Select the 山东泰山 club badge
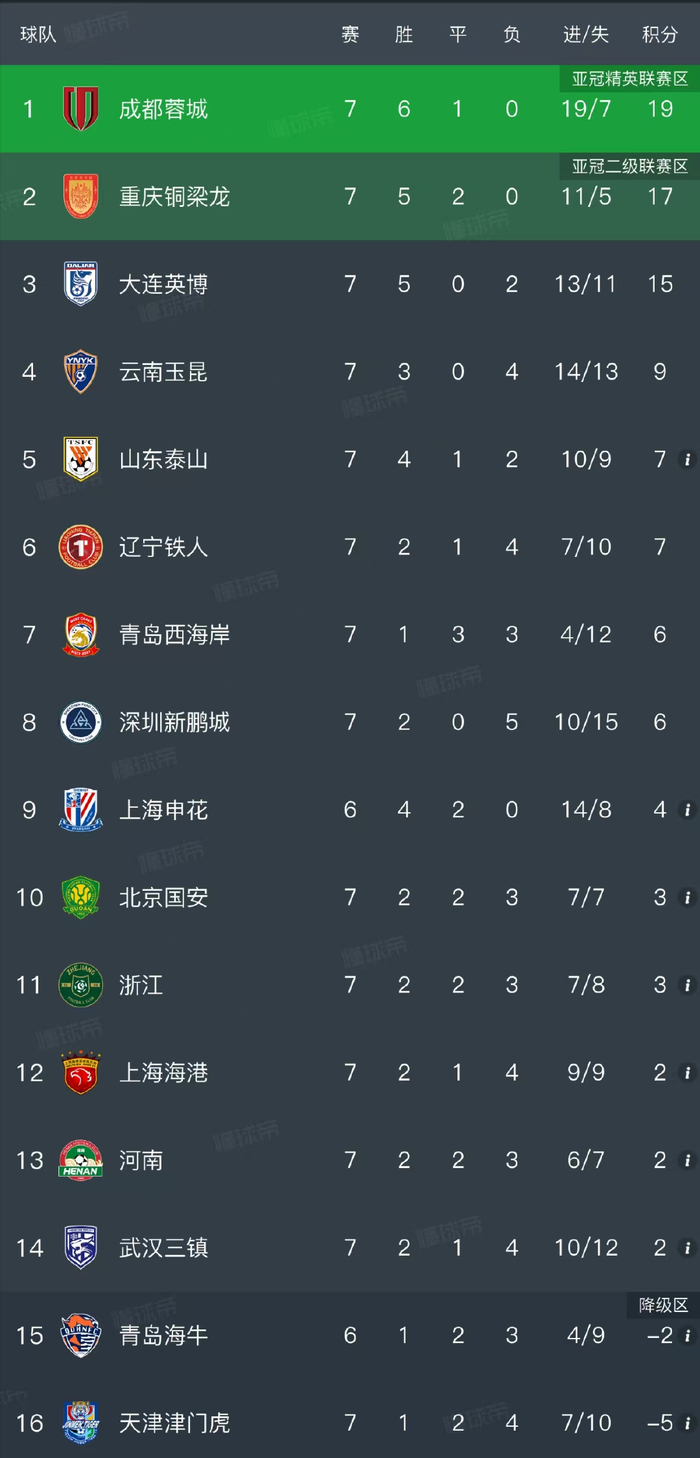 coord(80,459)
